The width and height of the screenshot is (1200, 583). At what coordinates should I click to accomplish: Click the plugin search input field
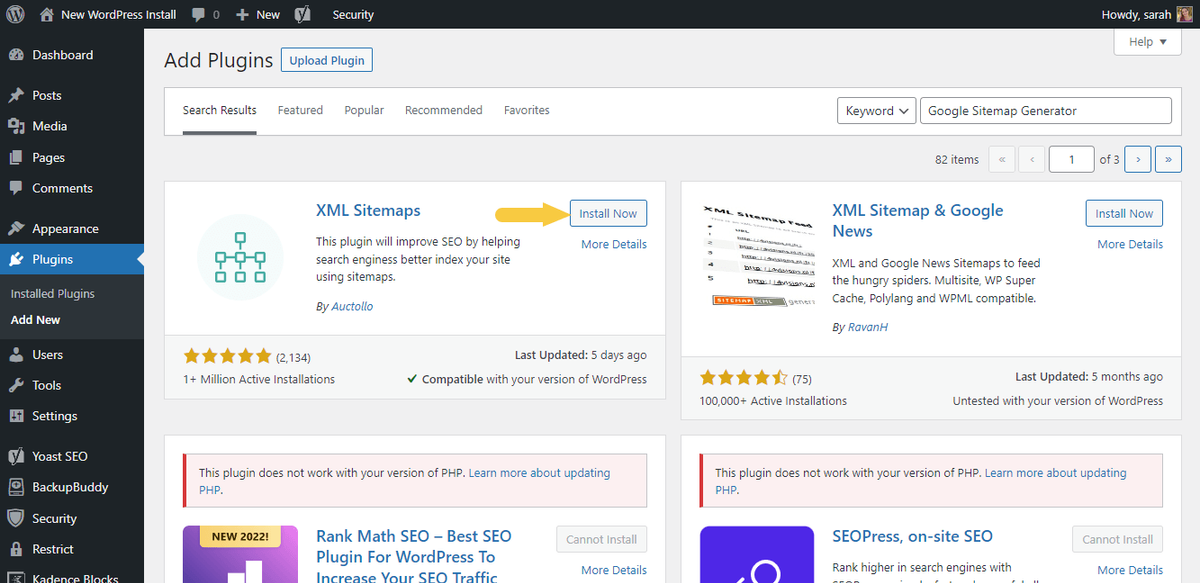click(x=1045, y=111)
